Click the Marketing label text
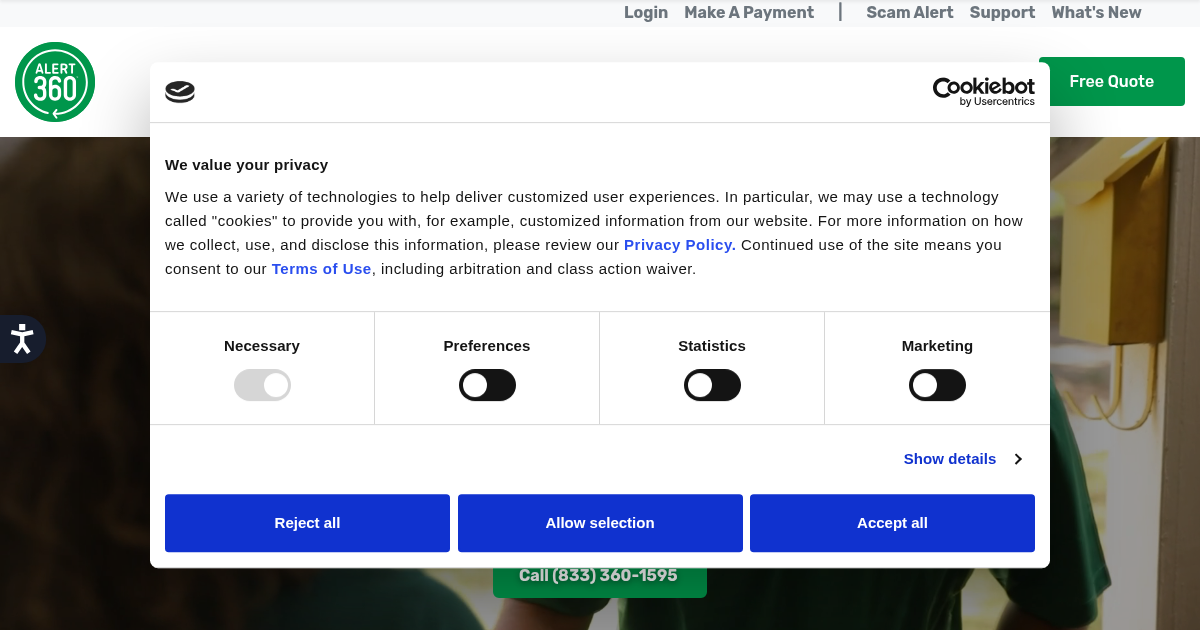Image resolution: width=1200 pixels, height=630 pixels. click(937, 346)
